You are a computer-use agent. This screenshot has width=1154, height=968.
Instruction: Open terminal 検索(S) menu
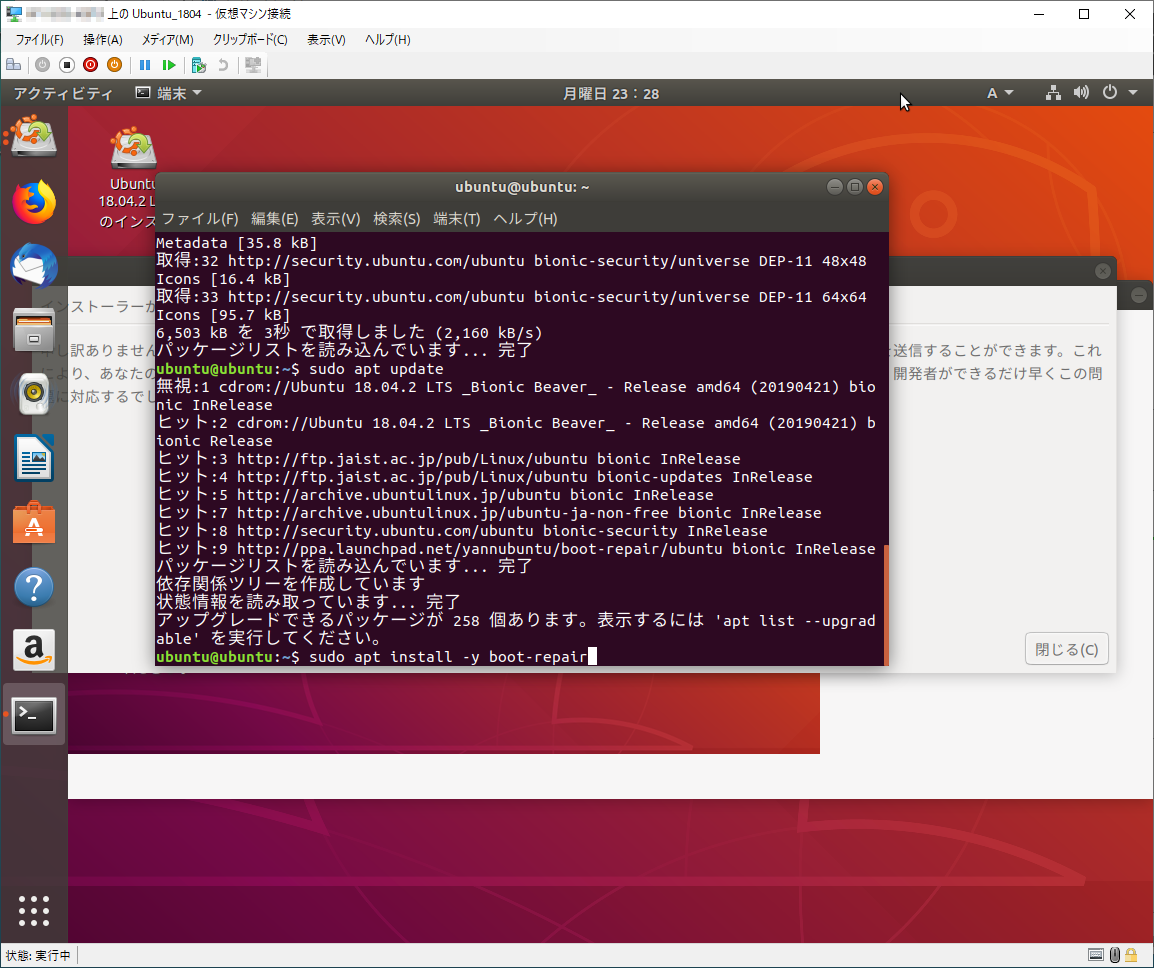[x=397, y=219]
